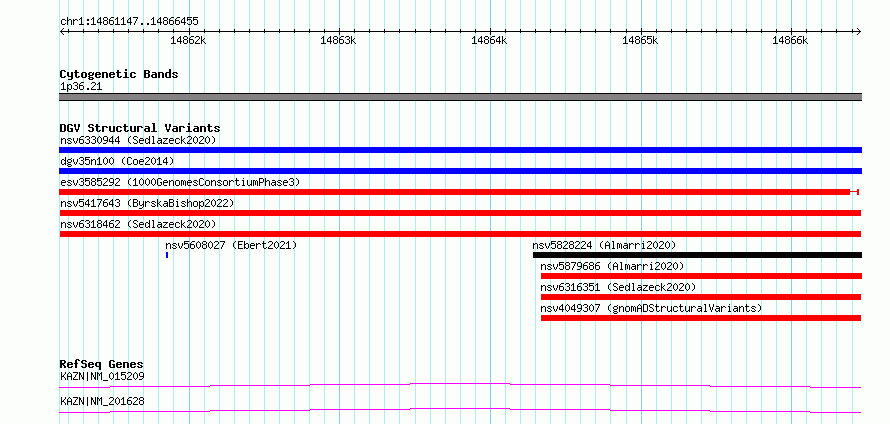Viewport: 890px width, 424px height.
Task: Click the magenta line for KAZN|NM_015209
Action: coord(460,385)
